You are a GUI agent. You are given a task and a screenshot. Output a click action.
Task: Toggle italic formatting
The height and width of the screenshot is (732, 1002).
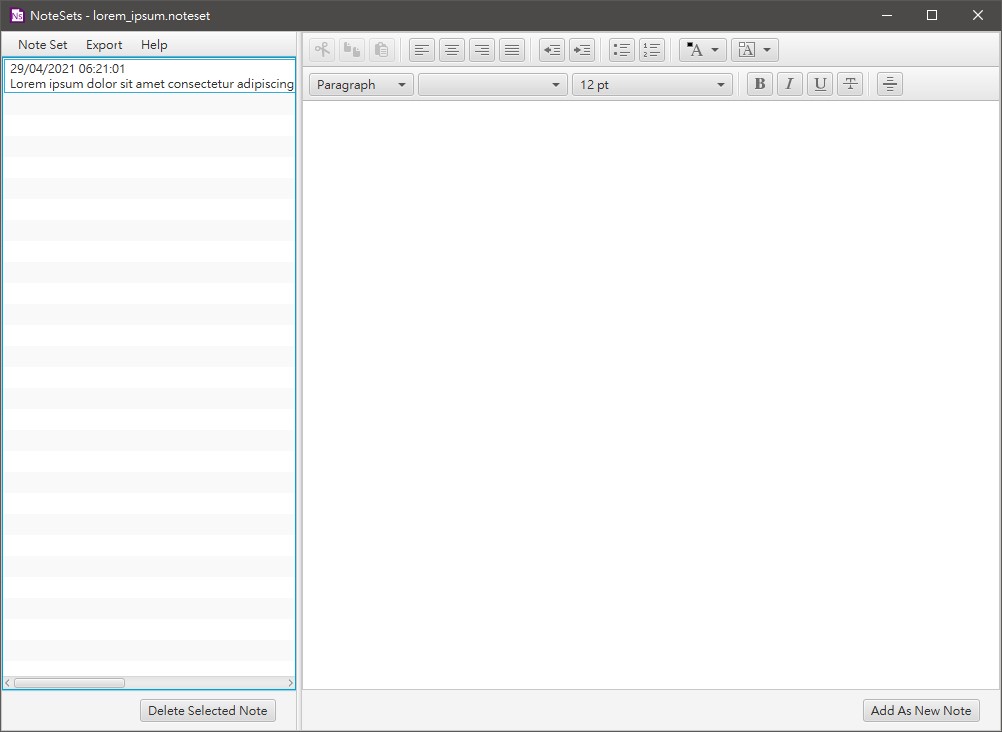pos(789,83)
